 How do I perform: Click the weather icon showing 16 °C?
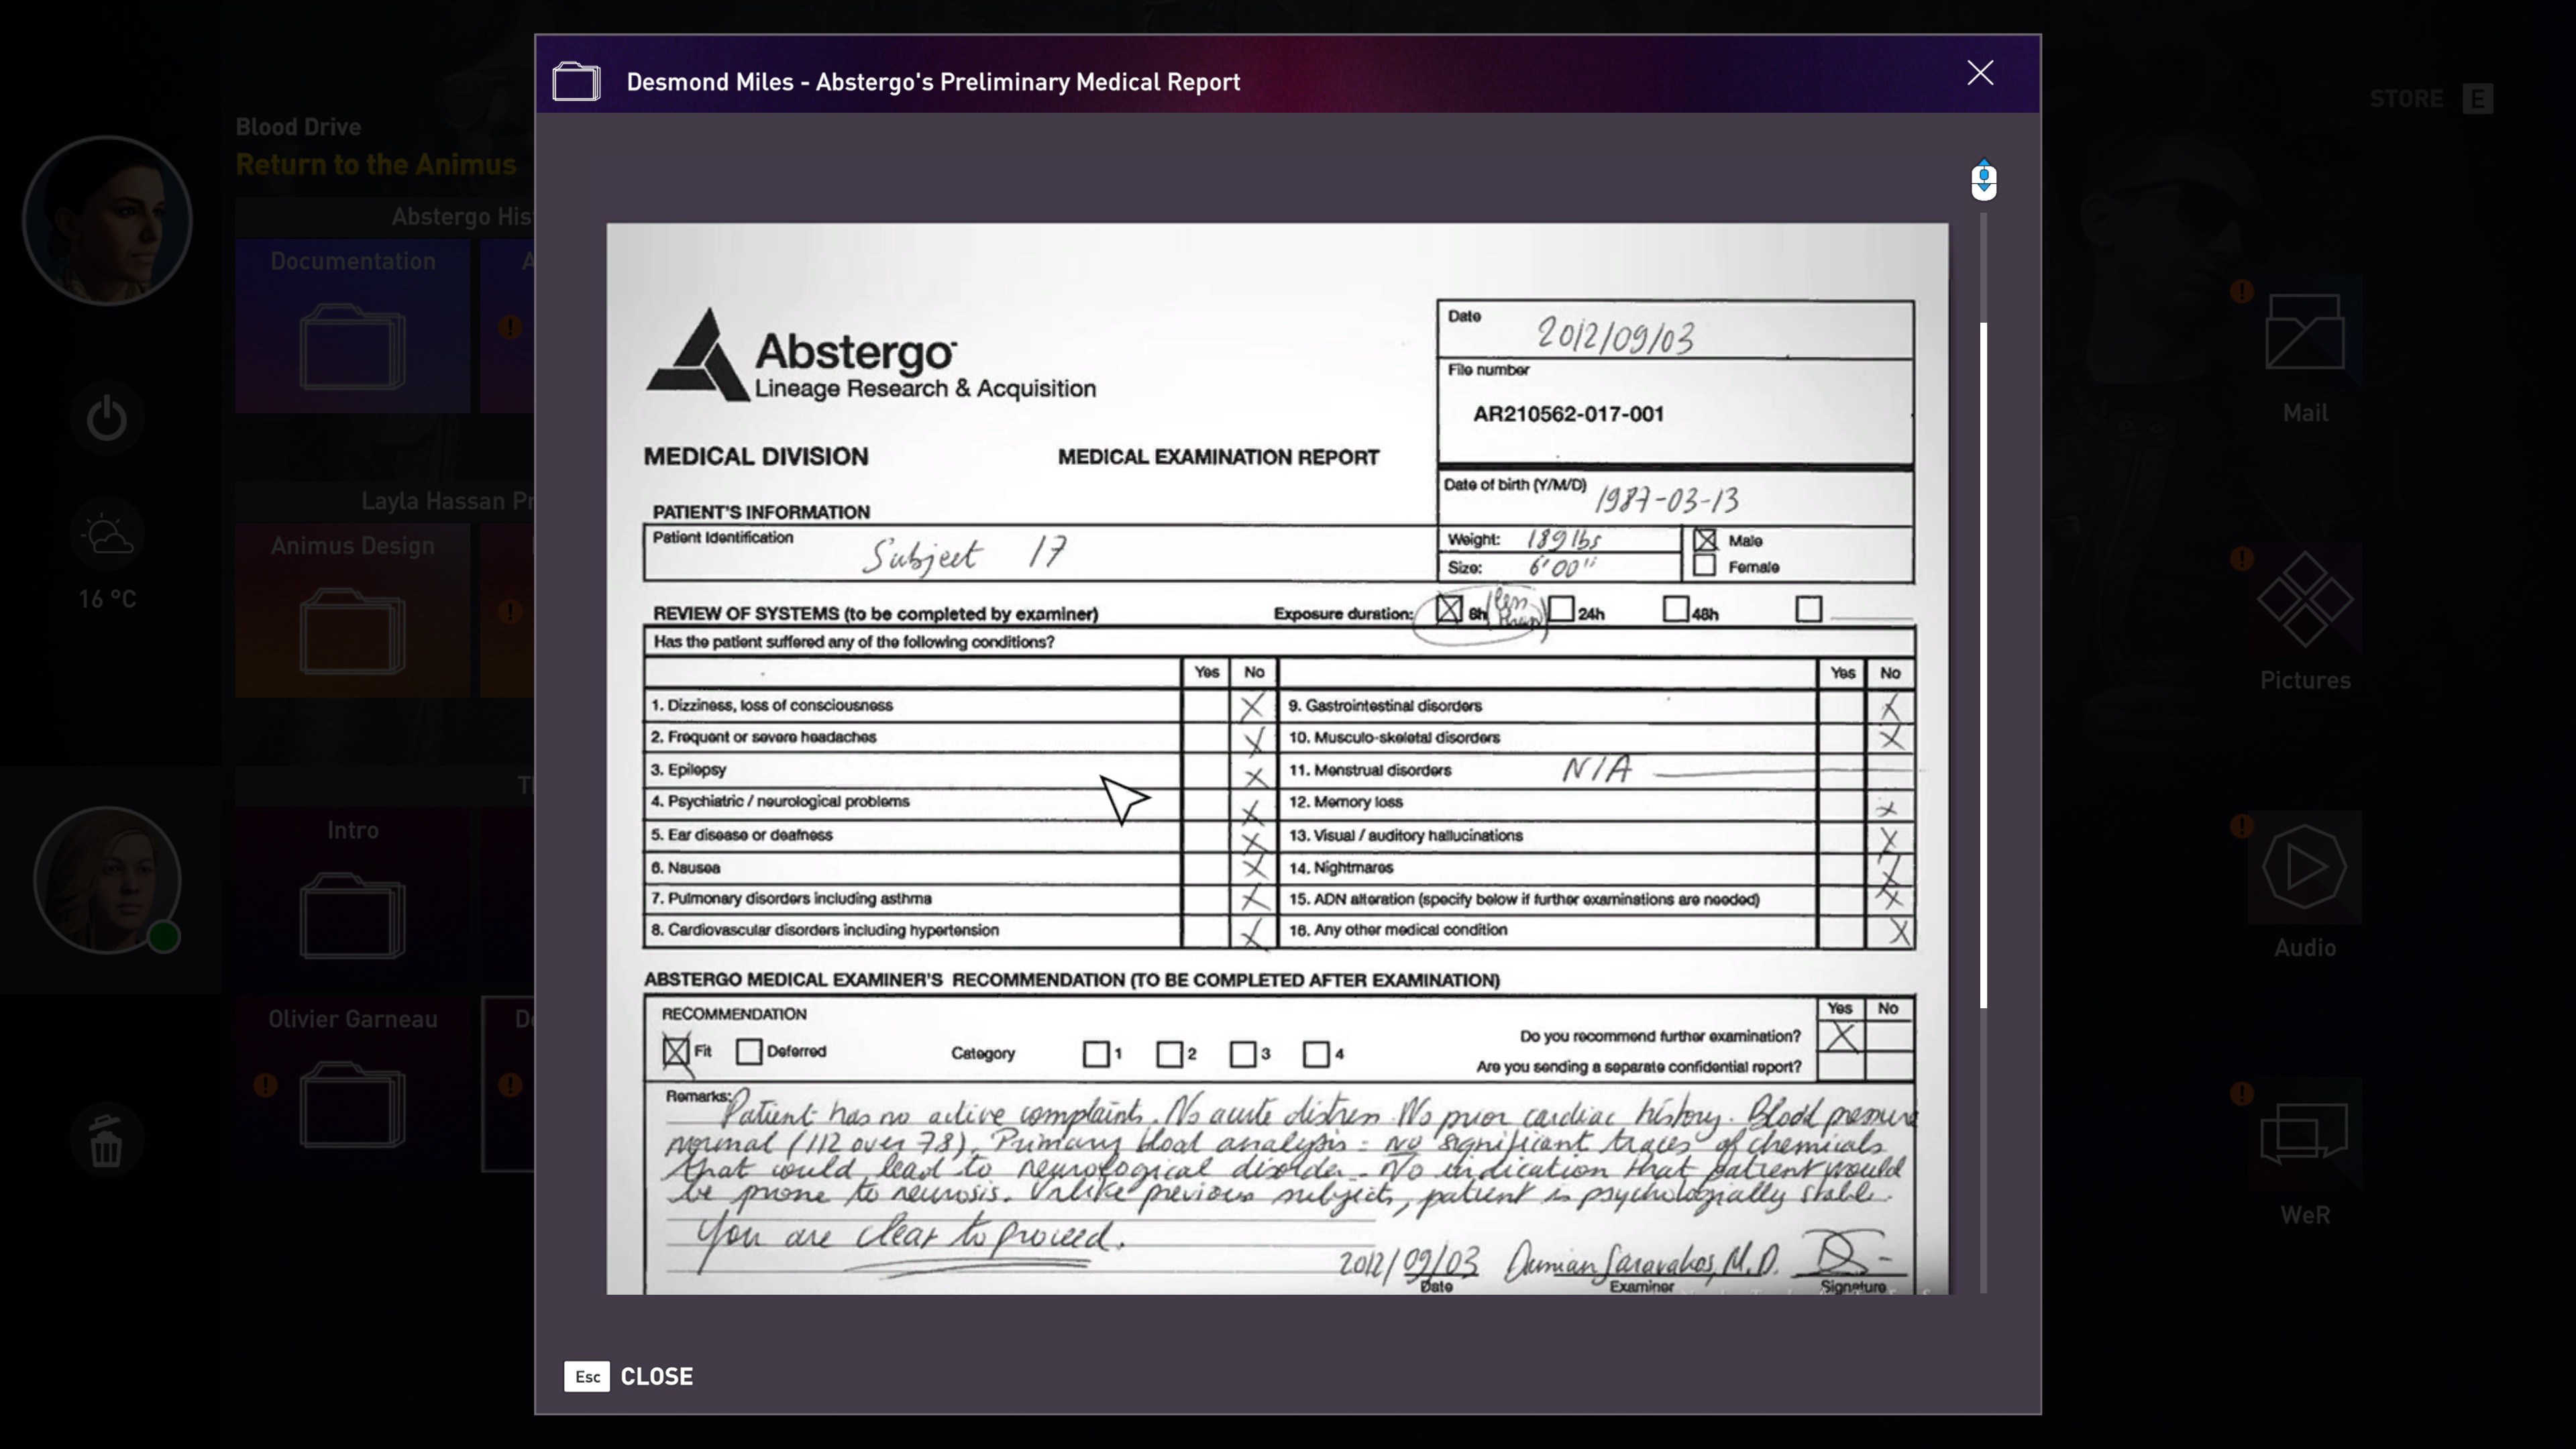107,535
